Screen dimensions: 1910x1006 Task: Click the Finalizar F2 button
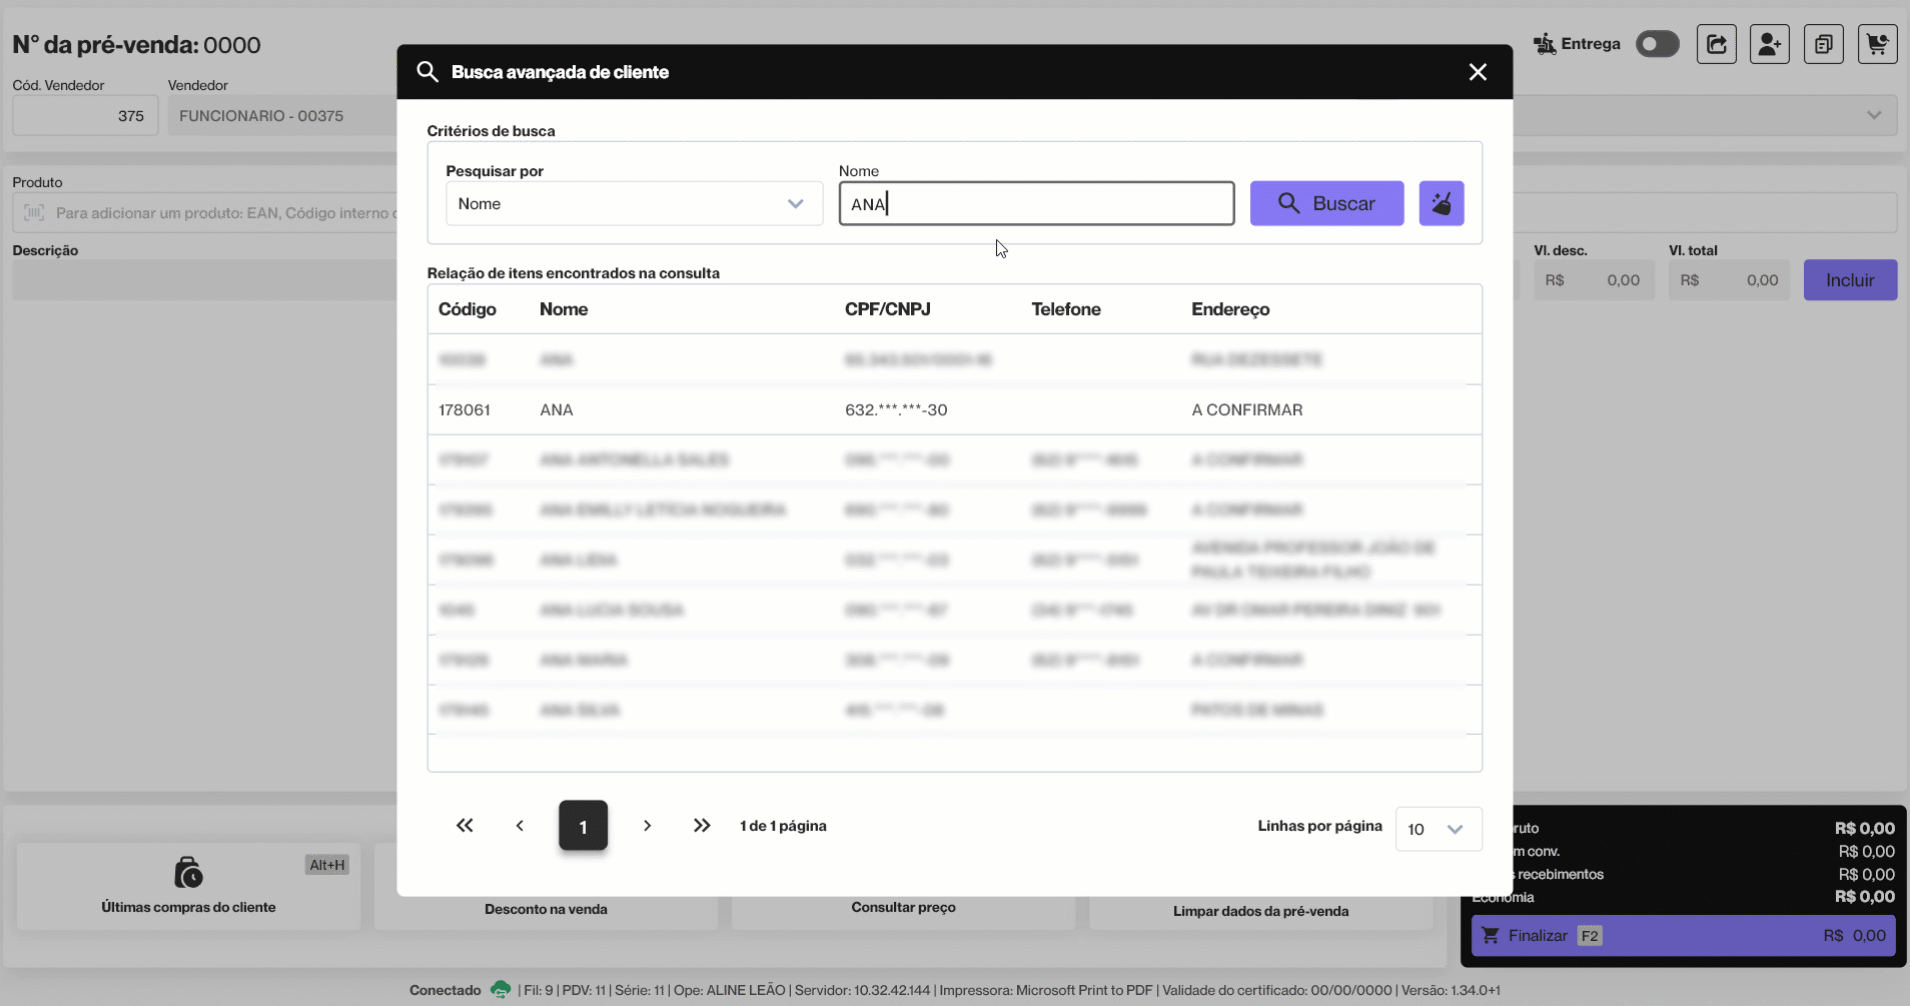[x=1682, y=936]
